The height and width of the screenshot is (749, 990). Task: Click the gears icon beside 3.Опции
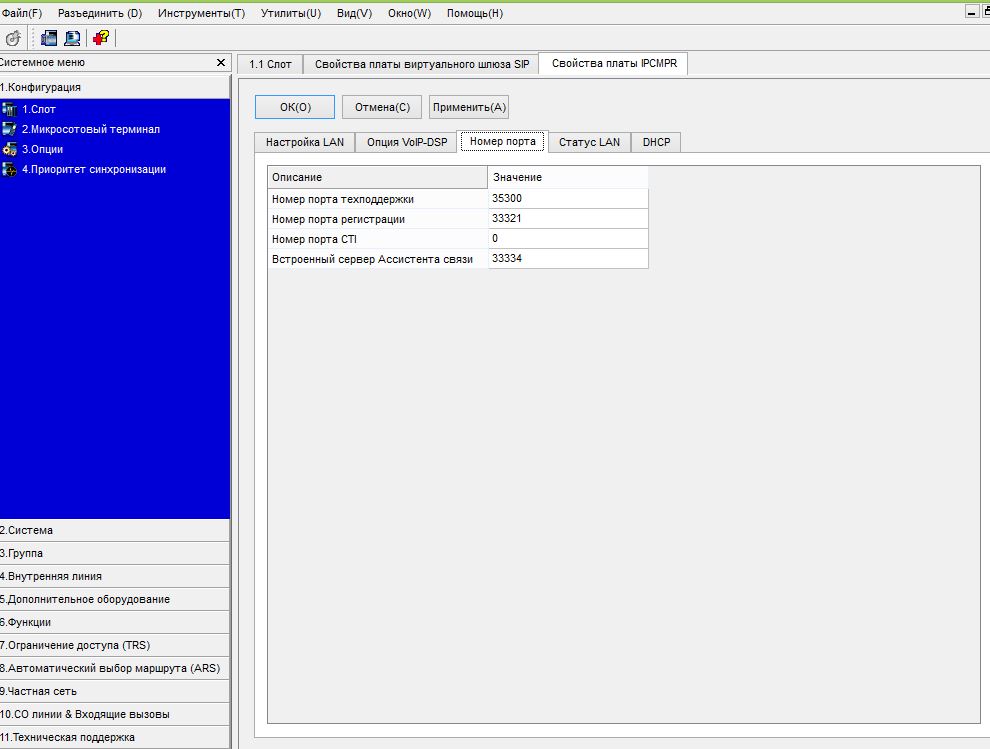click(9, 150)
